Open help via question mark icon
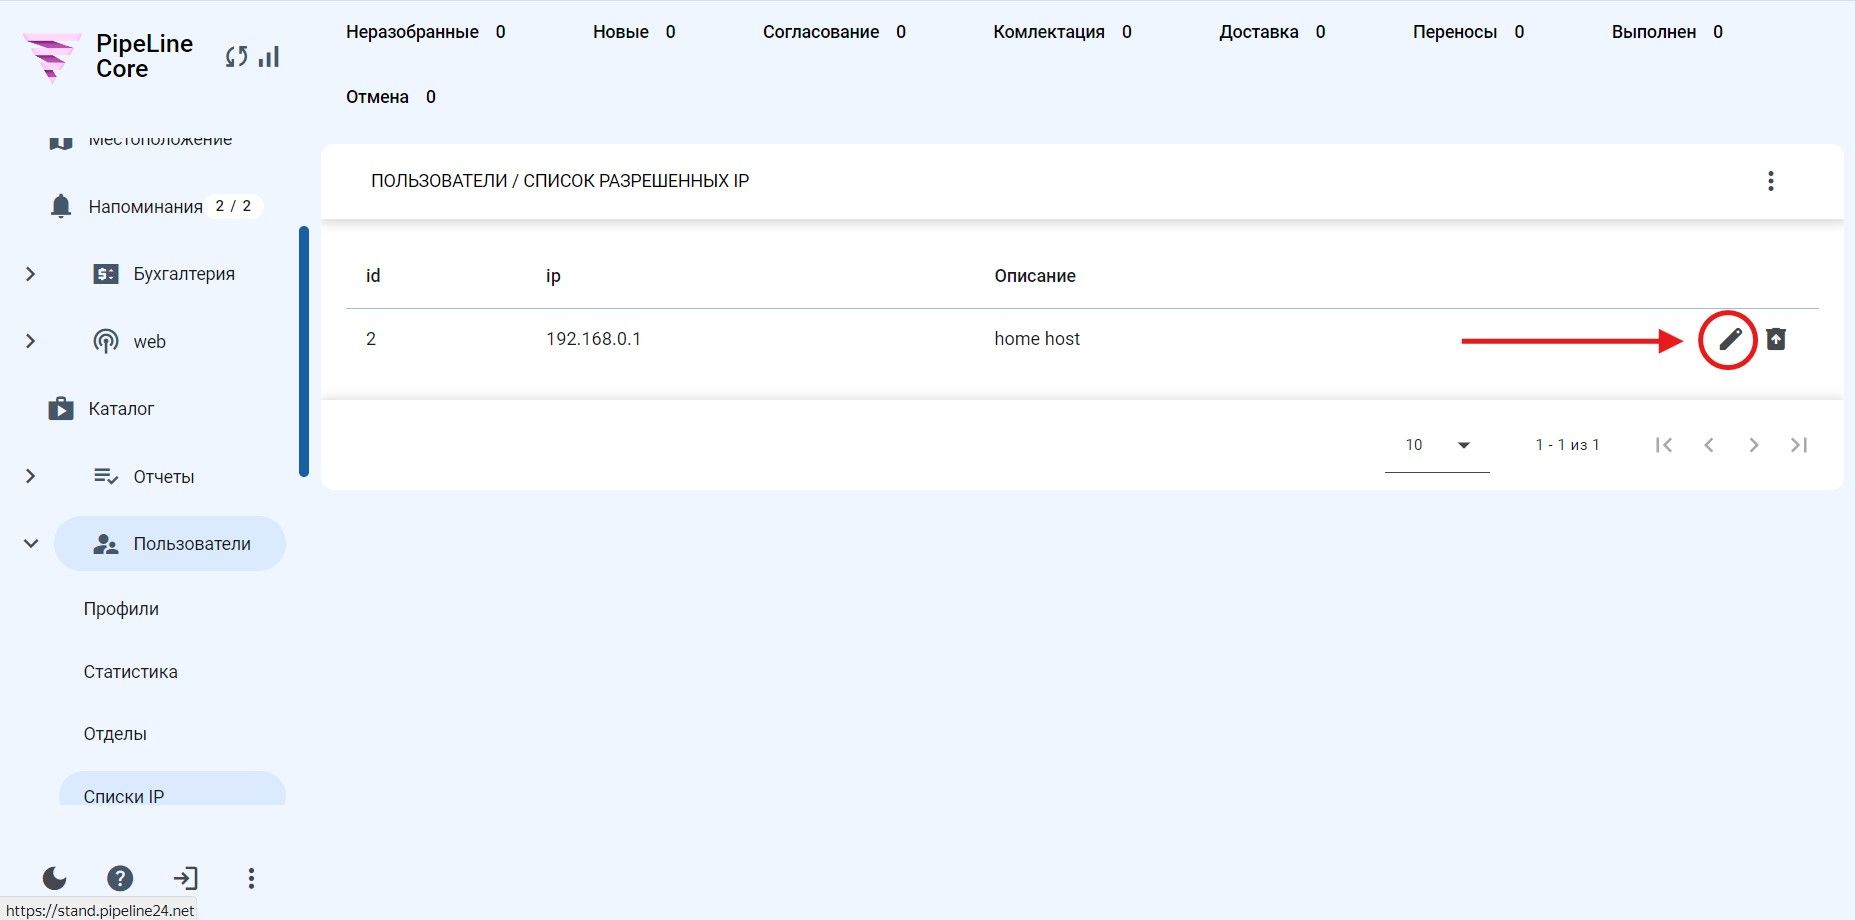 point(120,878)
